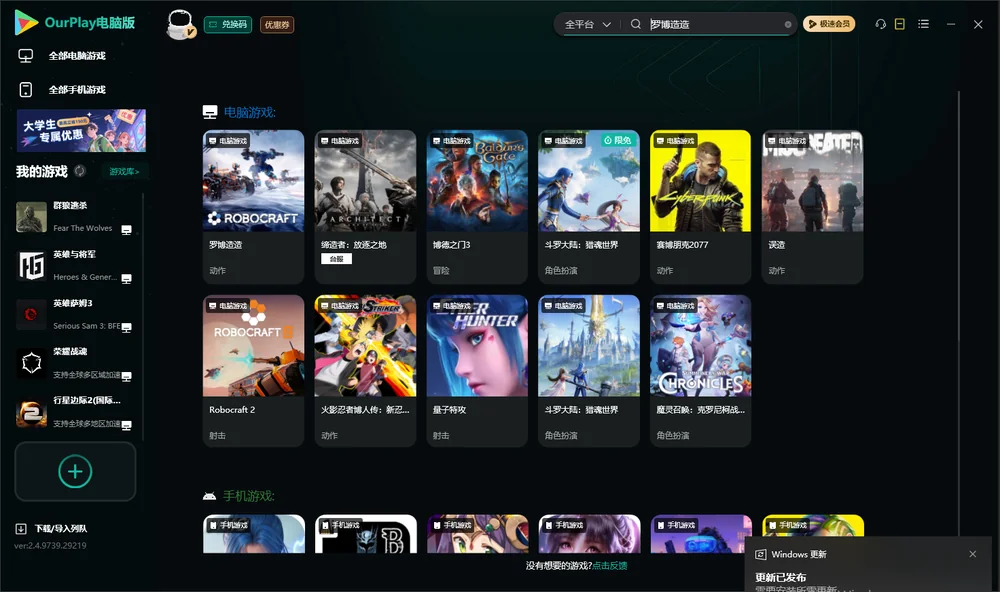
Task: Clear the search field text
Action: tap(788, 24)
